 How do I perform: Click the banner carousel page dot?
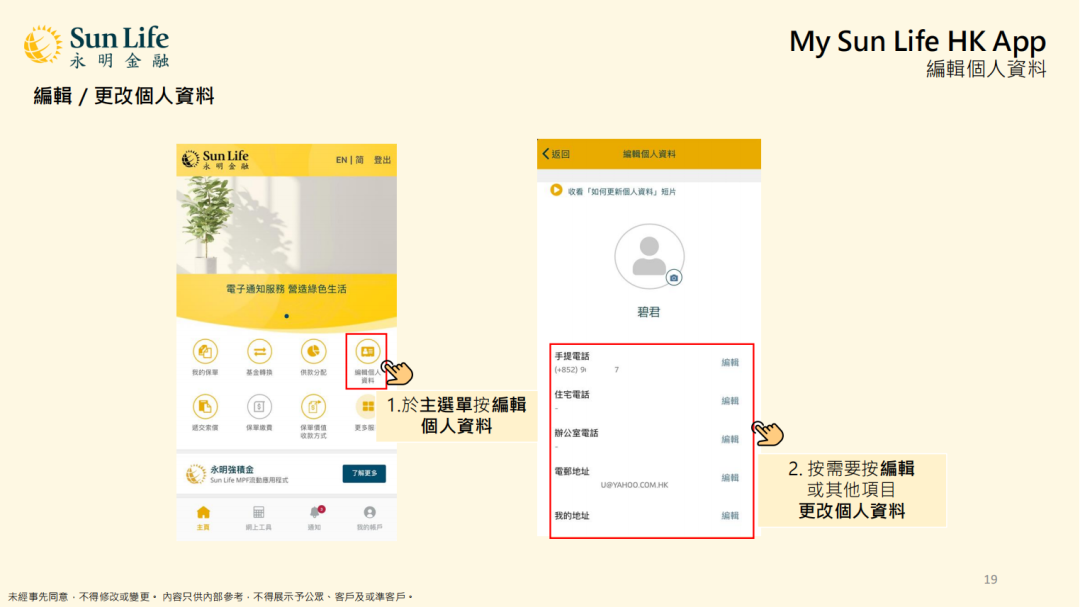(287, 316)
